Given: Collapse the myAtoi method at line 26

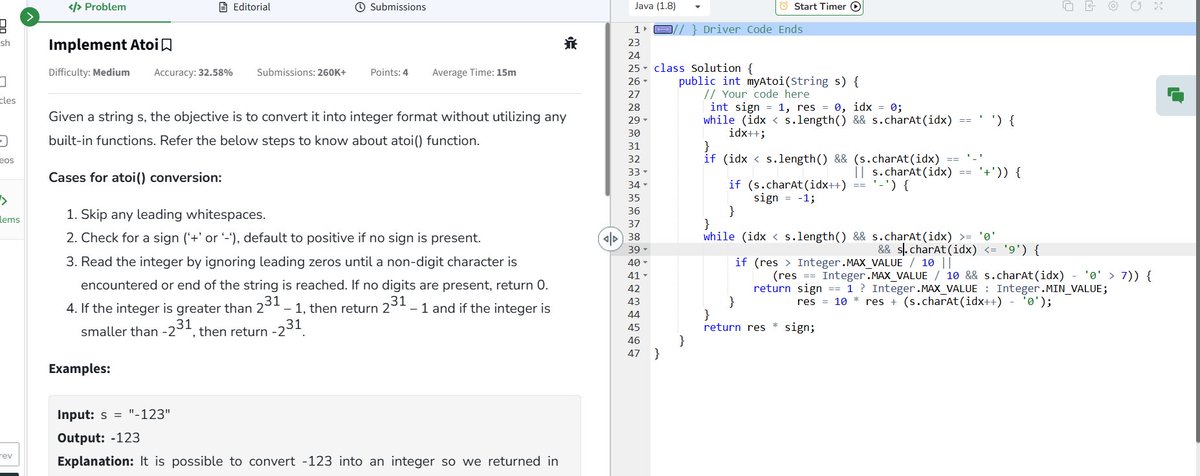Looking at the screenshot, I should click(x=645, y=81).
